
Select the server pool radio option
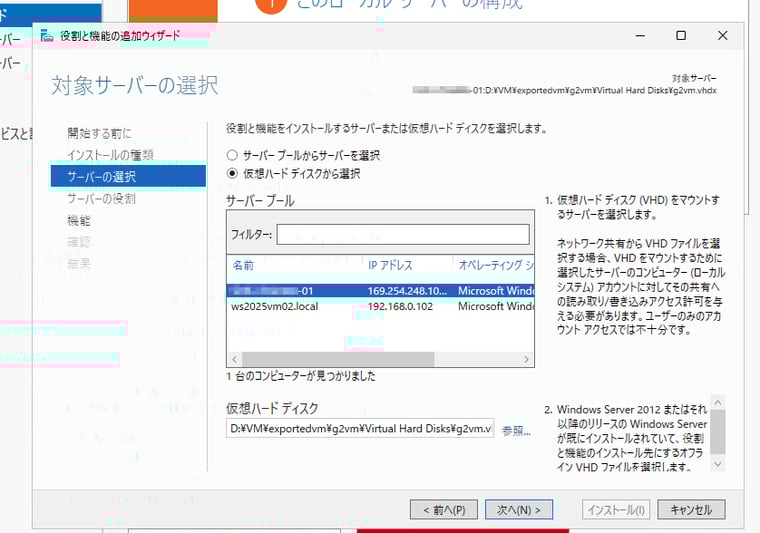[x=232, y=155]
